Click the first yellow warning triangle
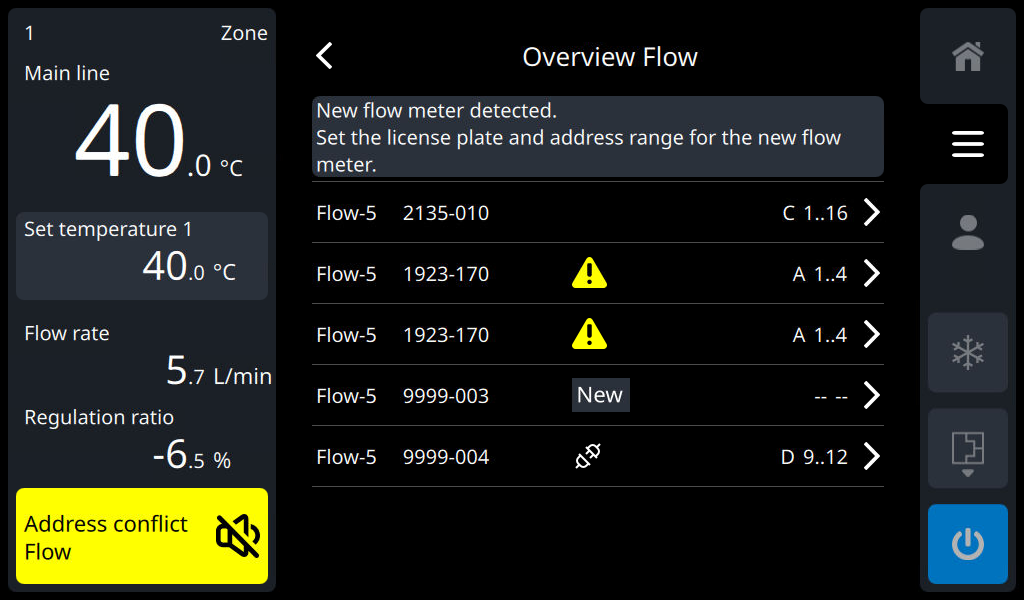Viewport: 1024px width, 600px height. coord(589,273)
